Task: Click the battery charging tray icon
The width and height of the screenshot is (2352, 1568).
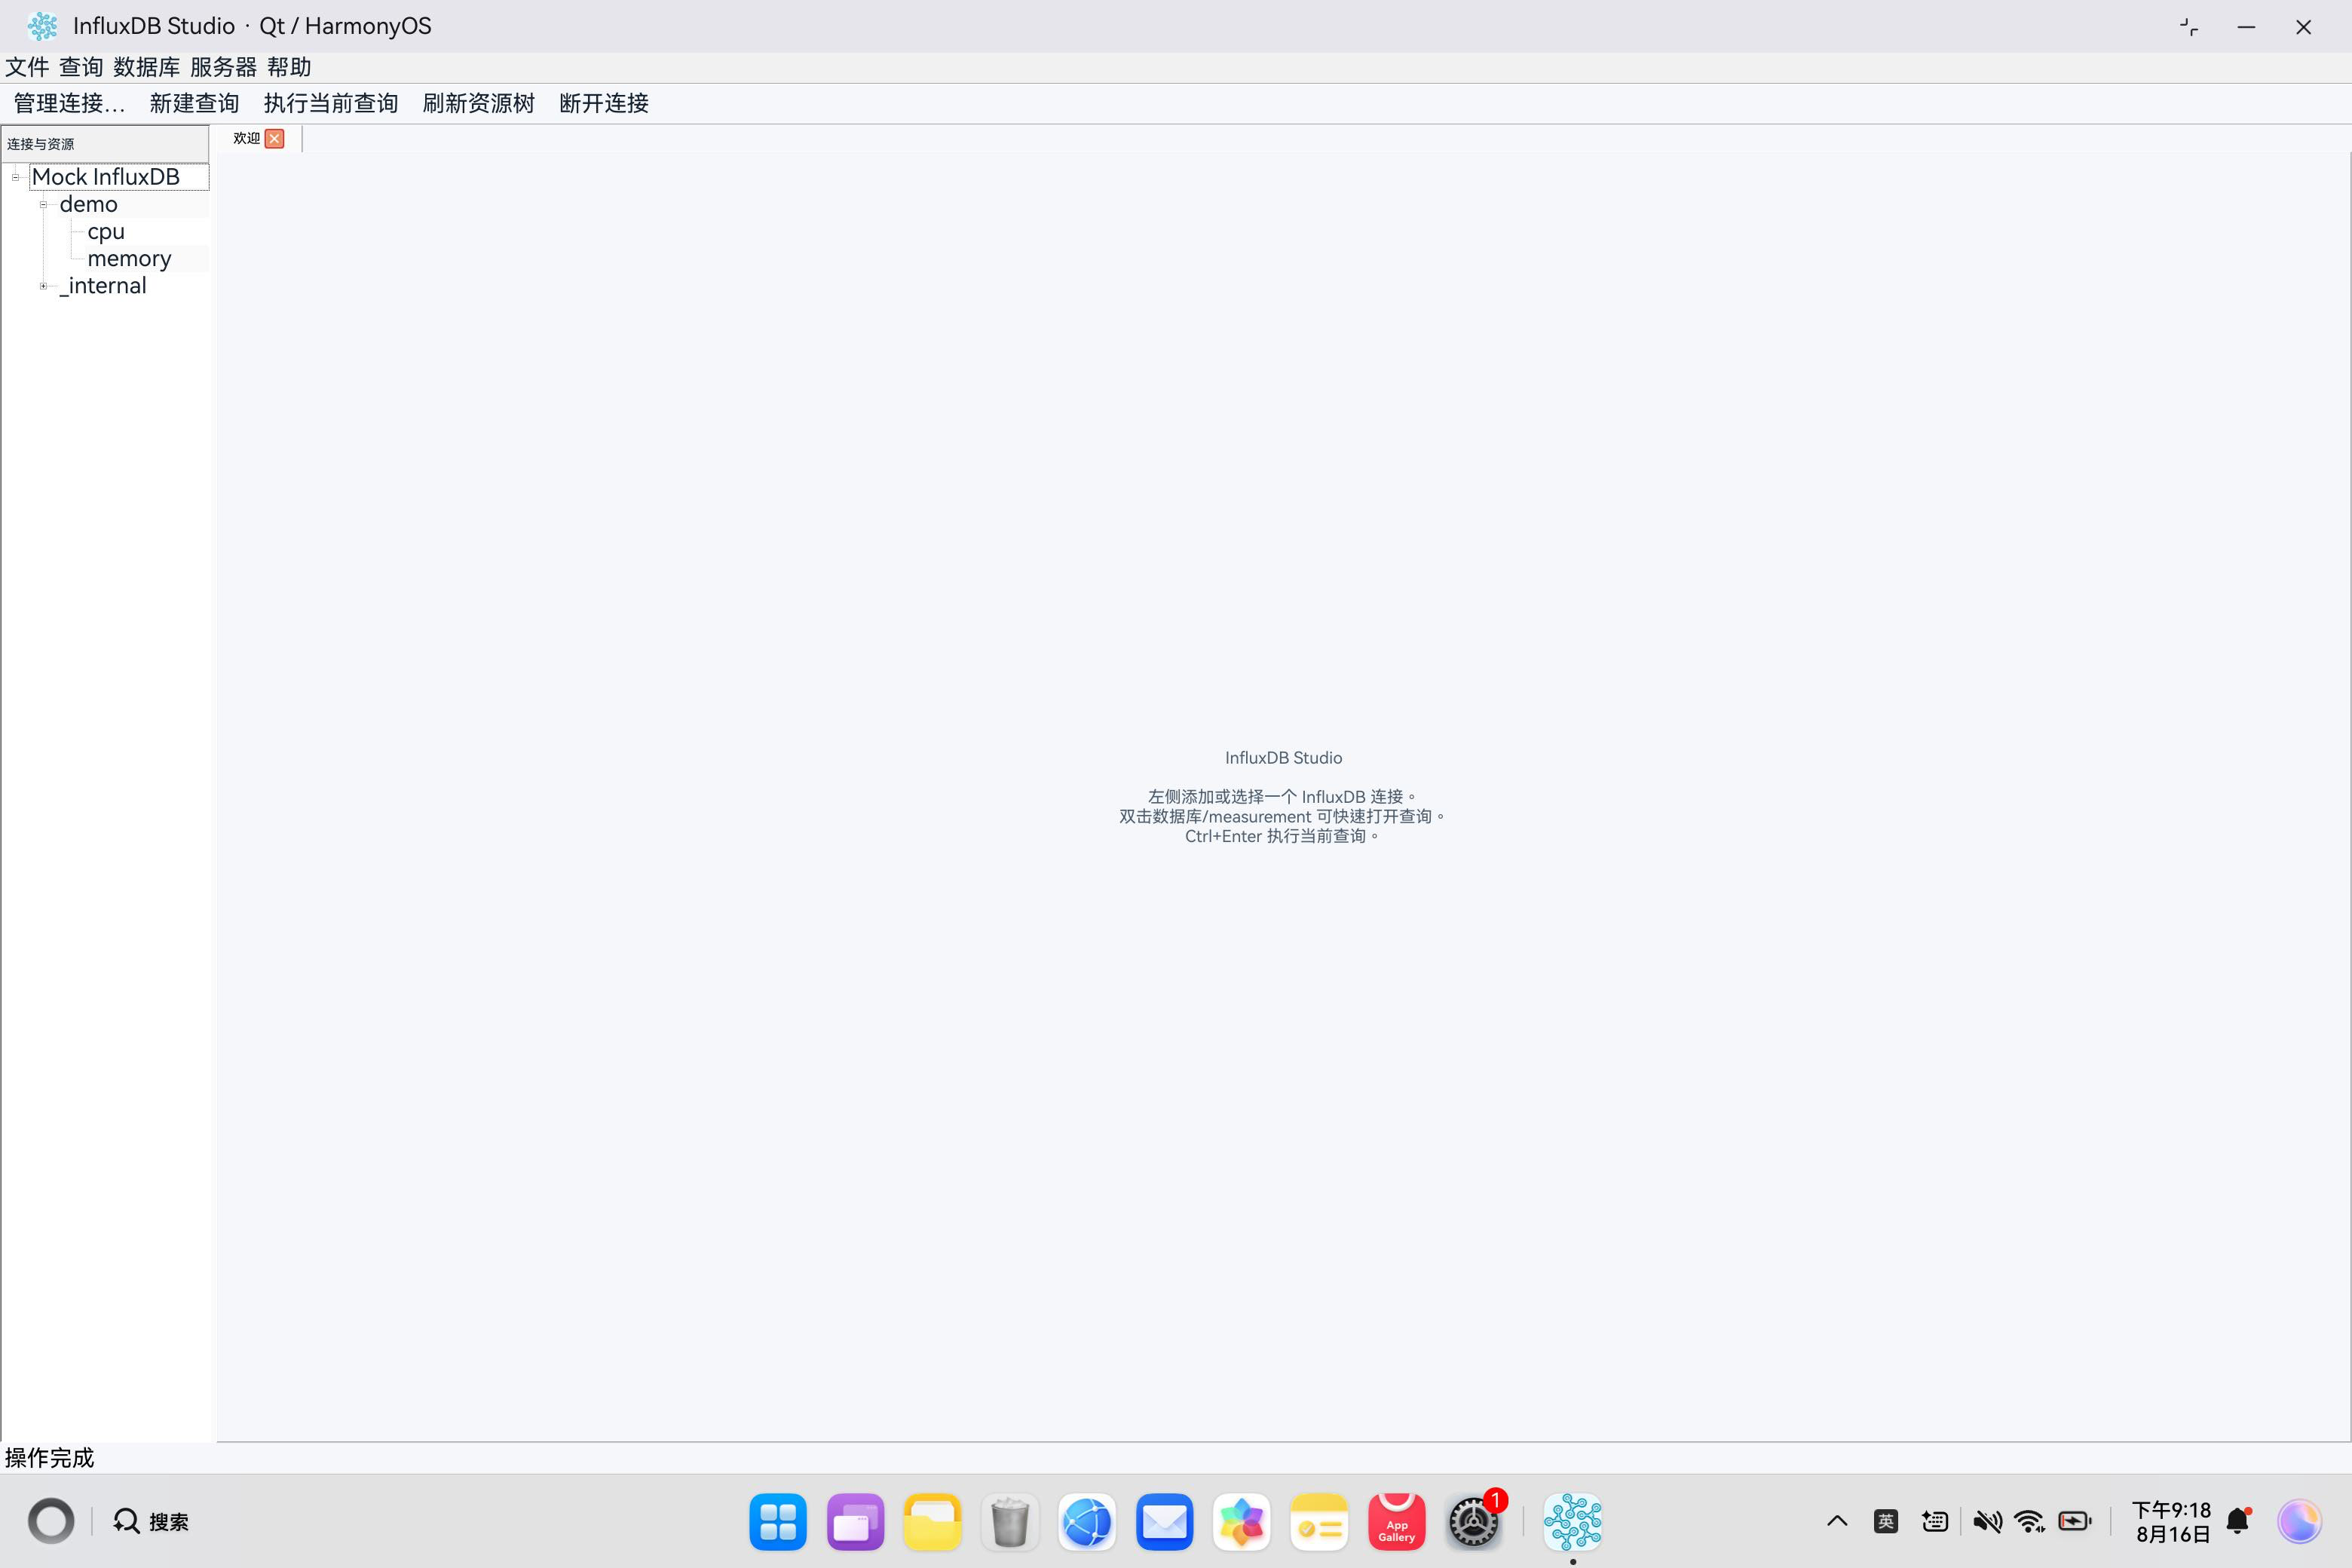Action: point(2075,1521)
